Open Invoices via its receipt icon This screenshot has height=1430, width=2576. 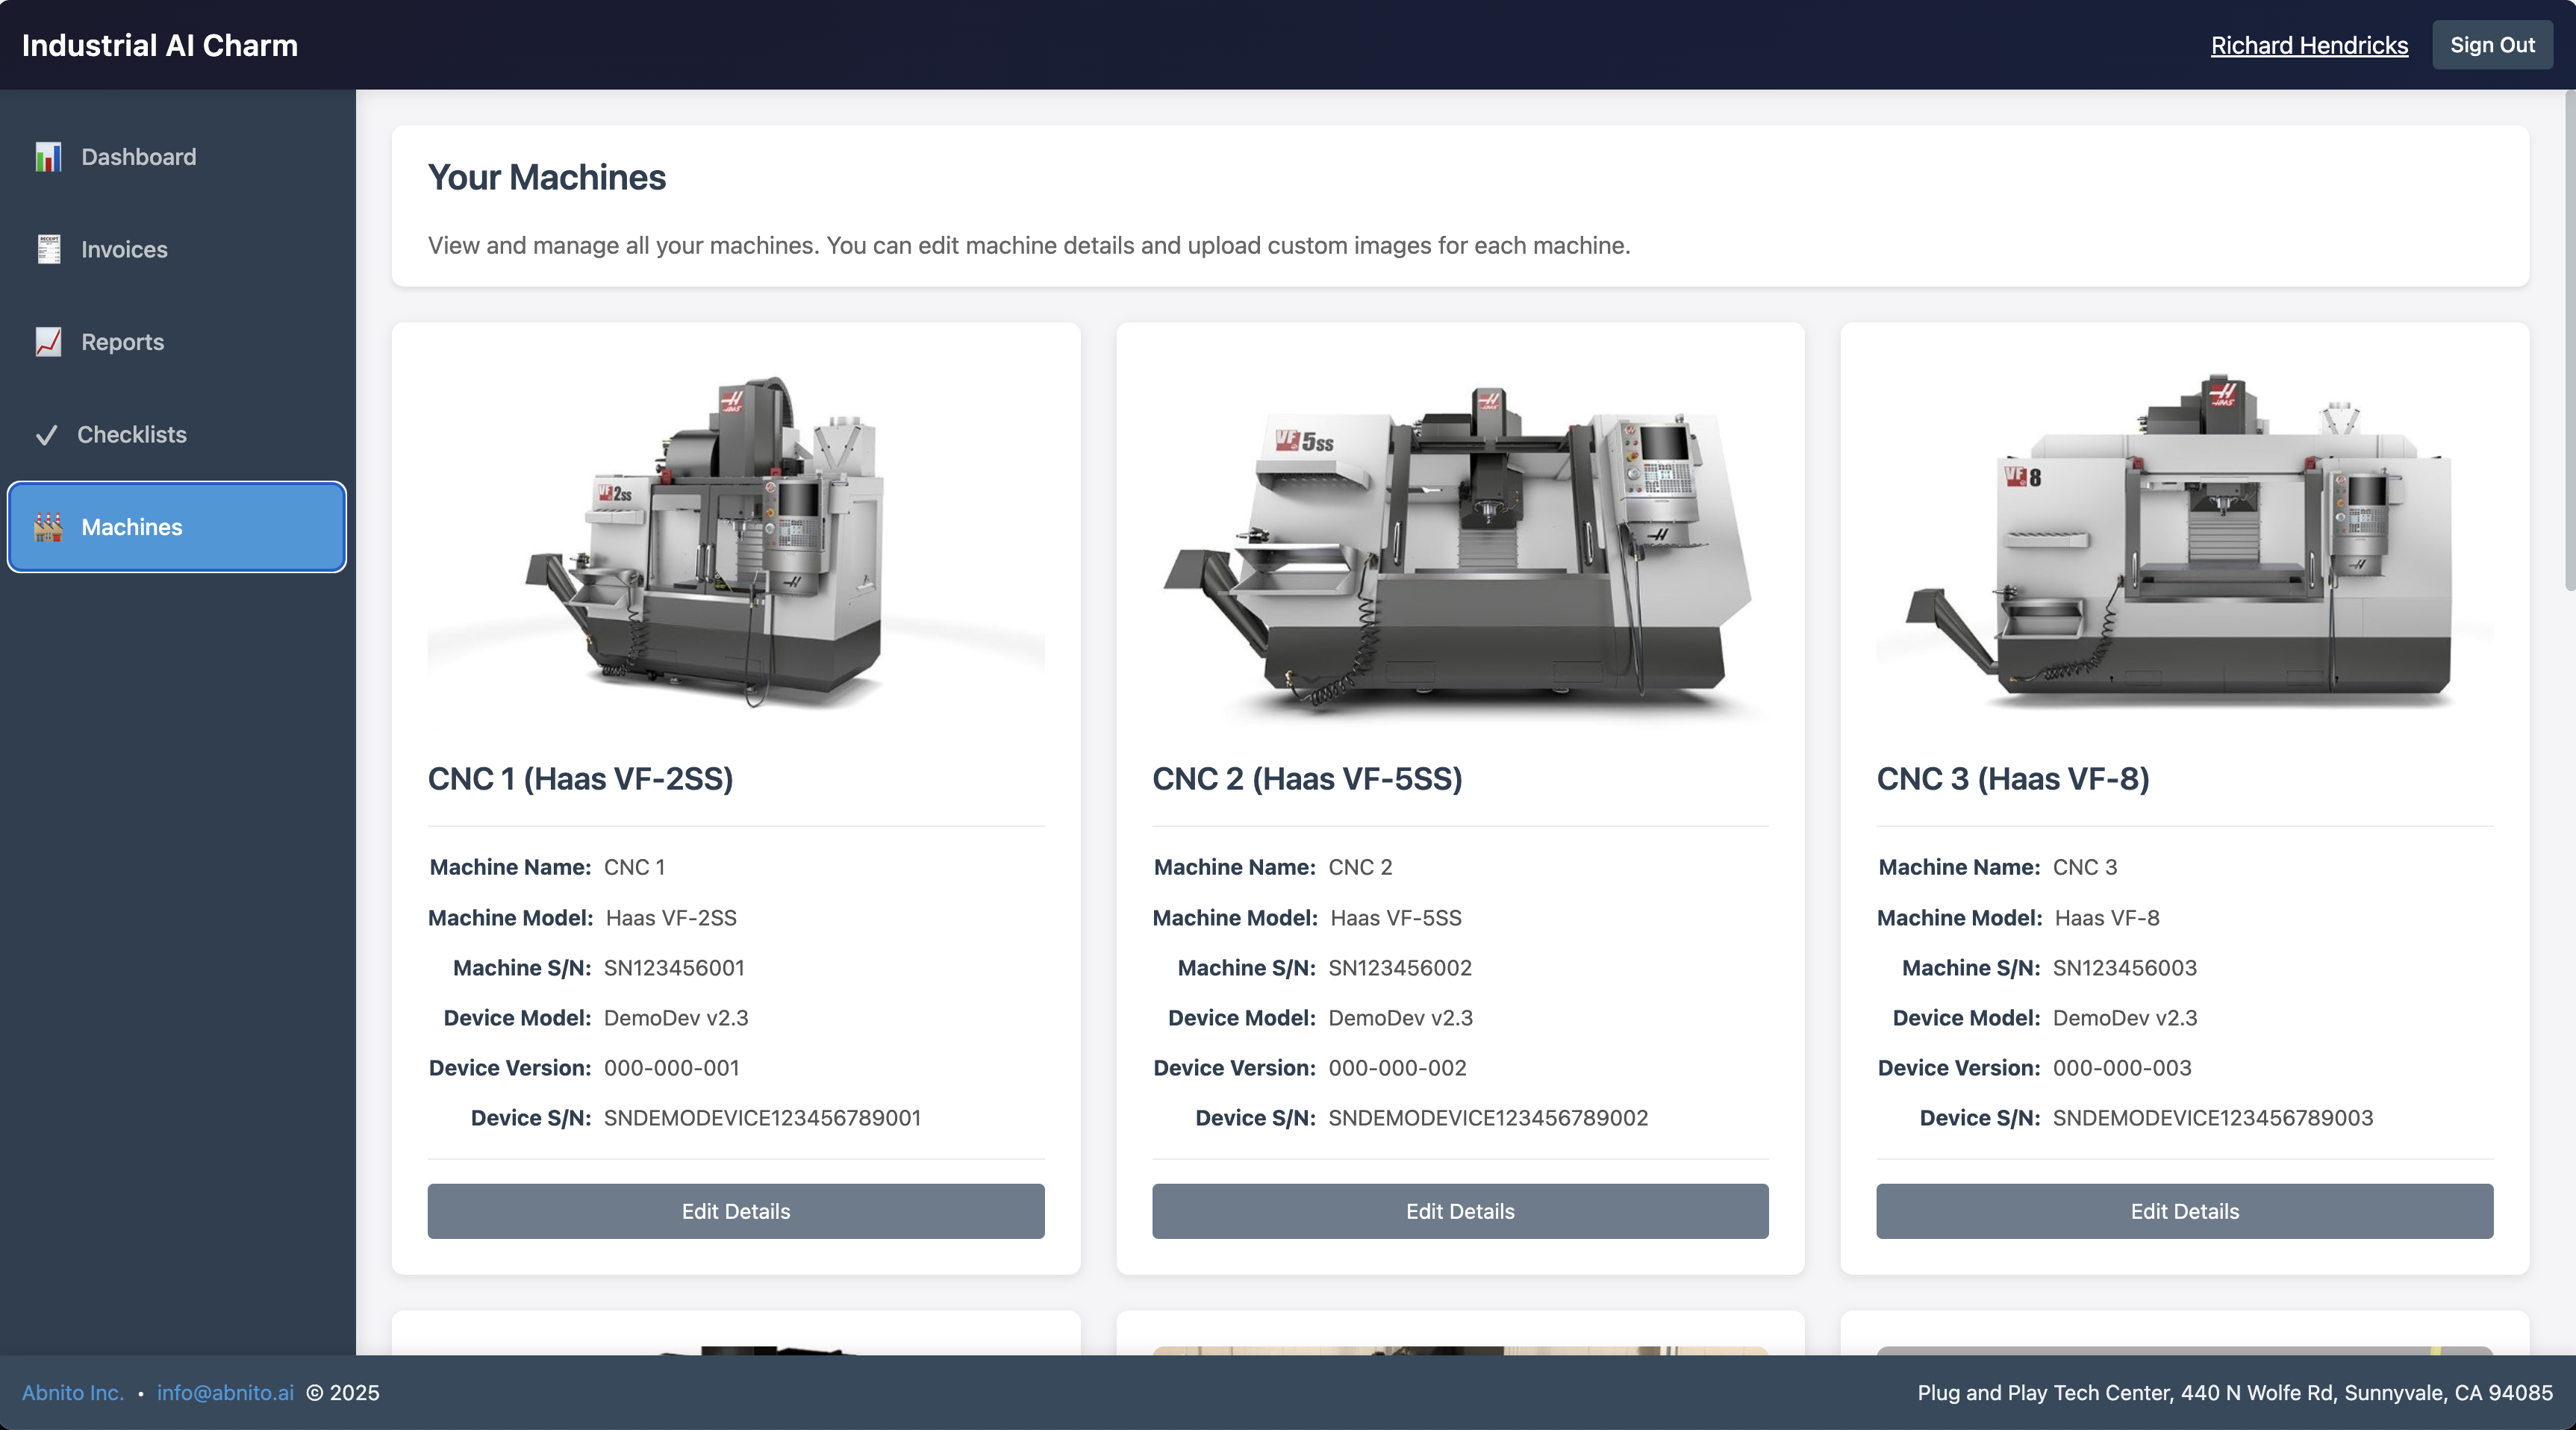[x=48, y=249]
